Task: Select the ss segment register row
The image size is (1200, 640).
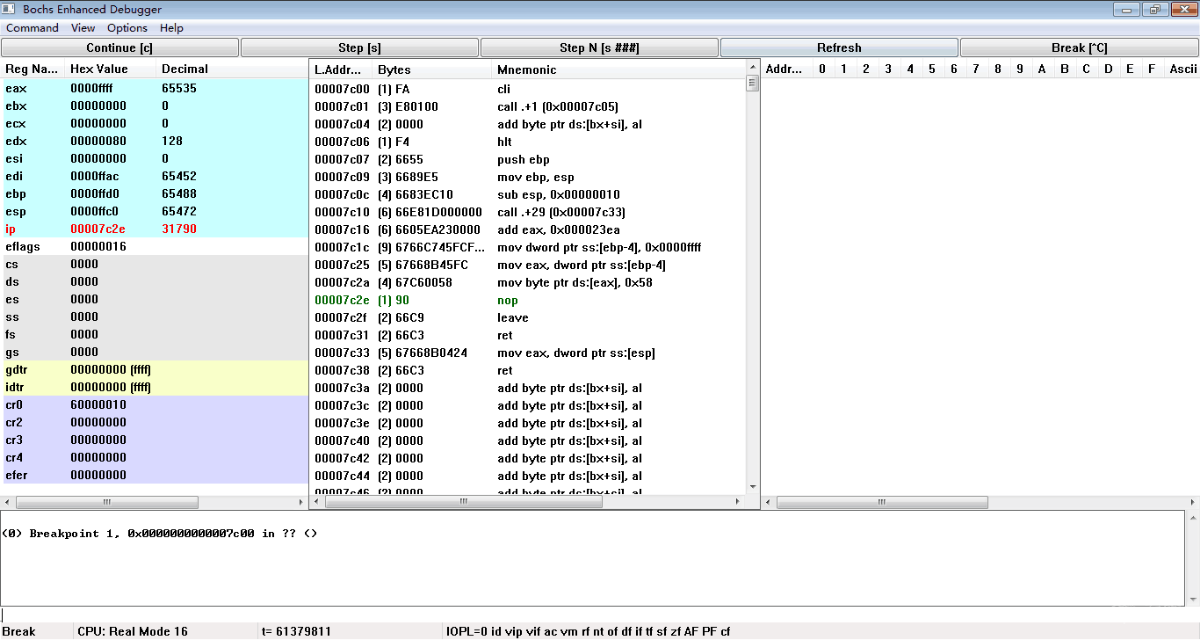Action: click(154, 317)
